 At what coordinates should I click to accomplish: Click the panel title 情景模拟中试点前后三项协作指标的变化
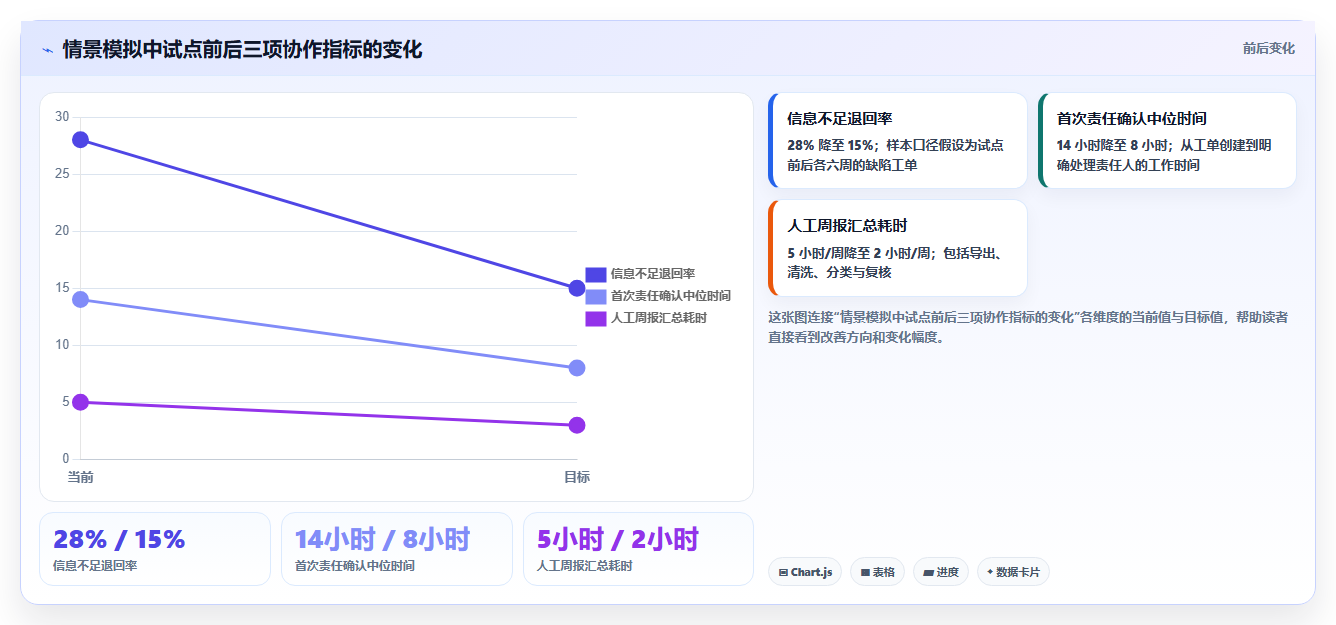pos(242,49)
